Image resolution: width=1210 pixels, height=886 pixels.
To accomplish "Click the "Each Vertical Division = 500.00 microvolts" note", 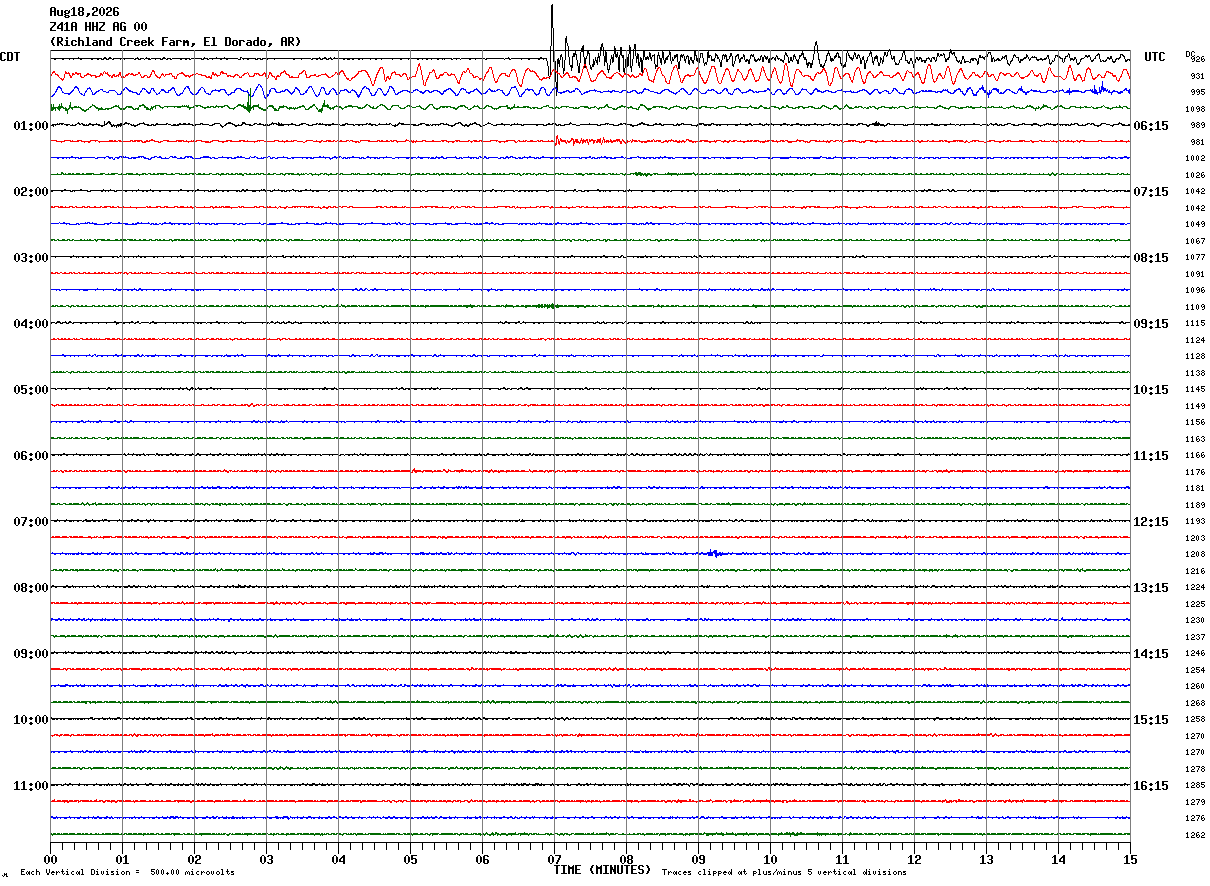I will pyautogui.click(x=128, y=873).
